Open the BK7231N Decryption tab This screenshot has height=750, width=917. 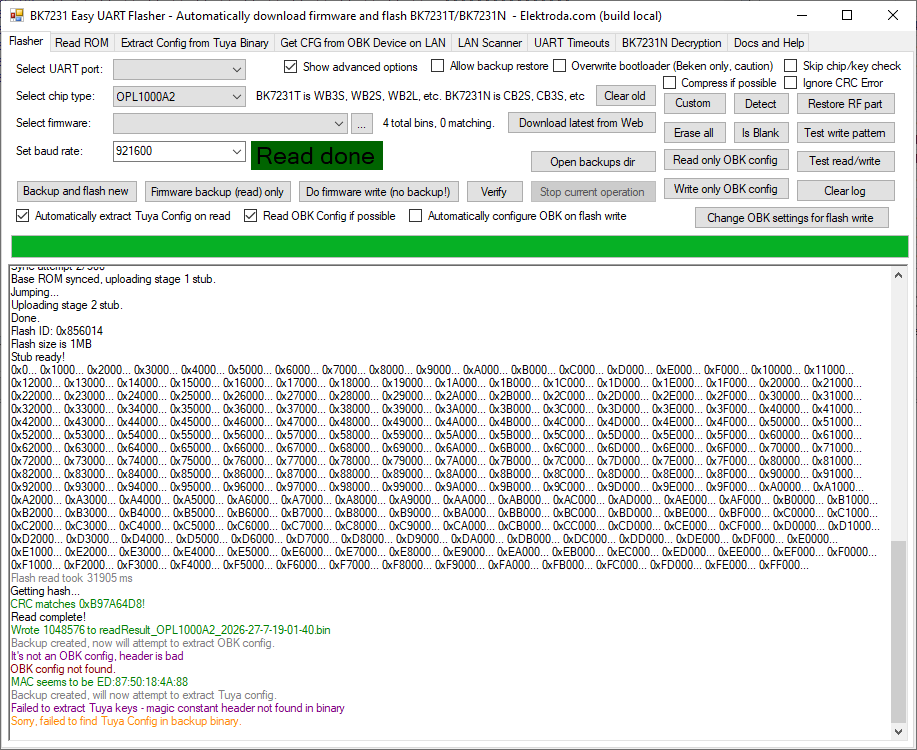(x=671, y=43)
